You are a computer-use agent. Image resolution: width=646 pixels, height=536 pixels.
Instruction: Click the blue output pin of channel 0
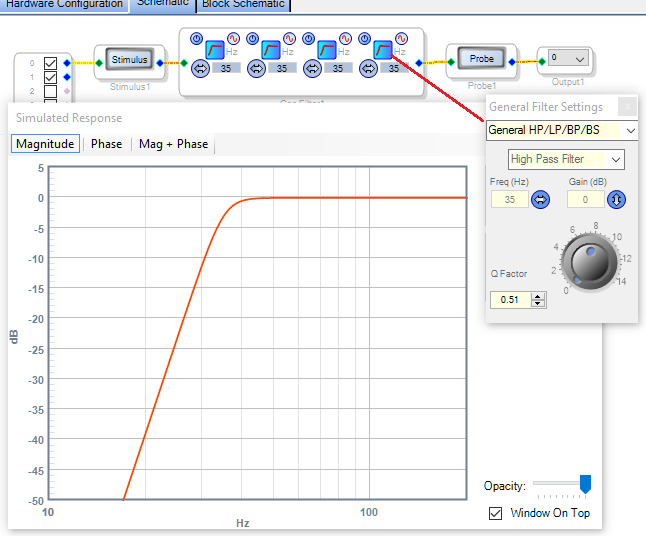[x=67, y=63]
